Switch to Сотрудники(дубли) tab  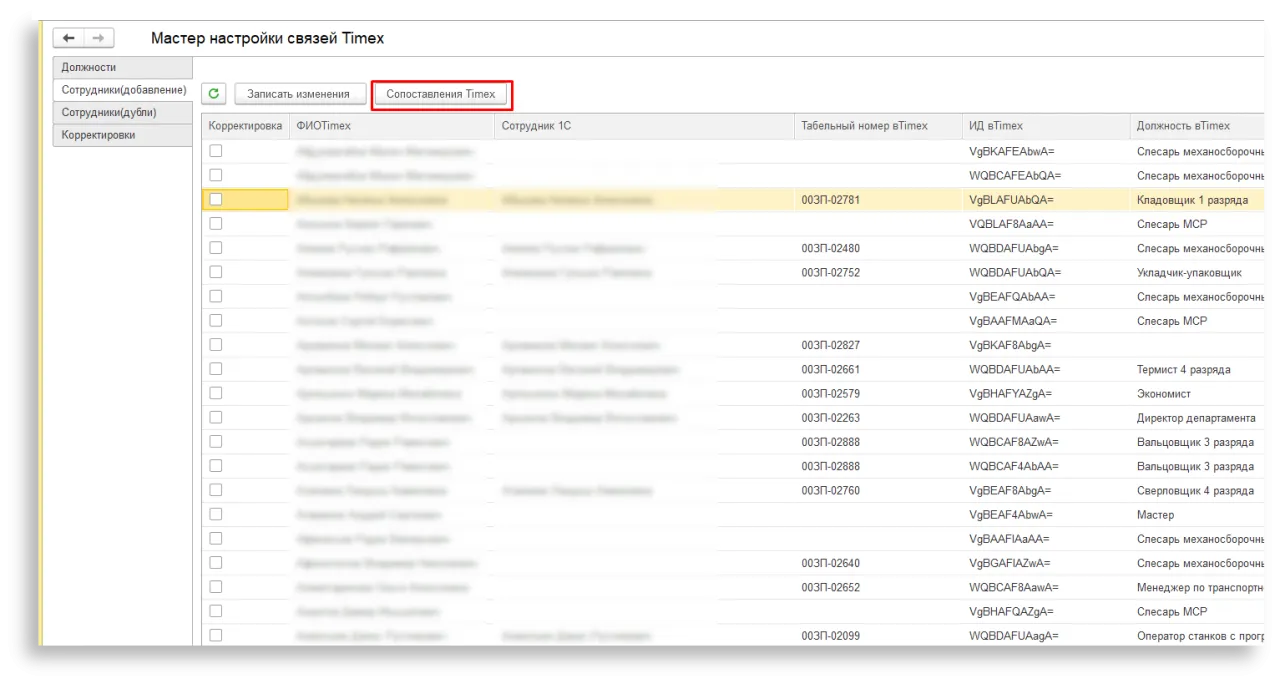[x=109, y=112]
